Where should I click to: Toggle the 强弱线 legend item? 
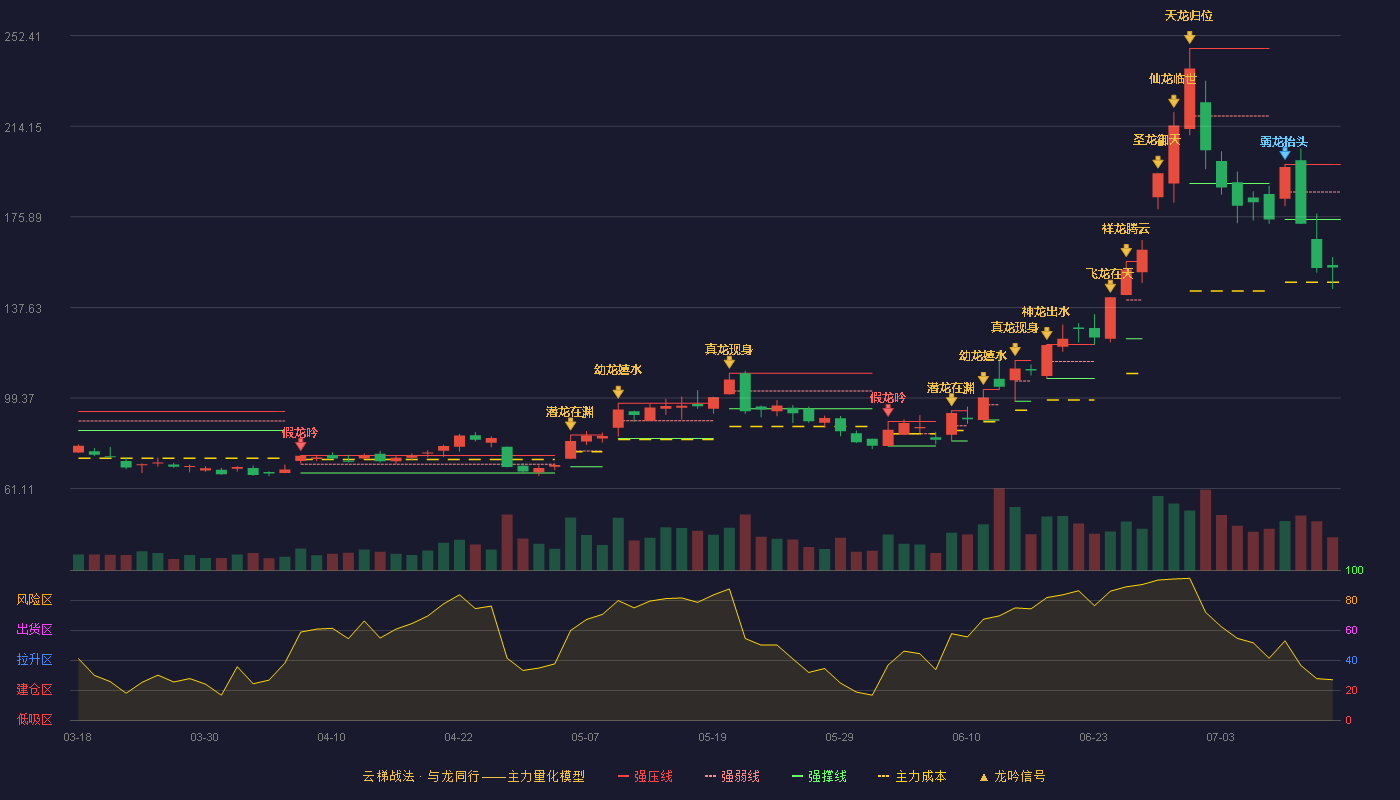click(x=732, y=776)
